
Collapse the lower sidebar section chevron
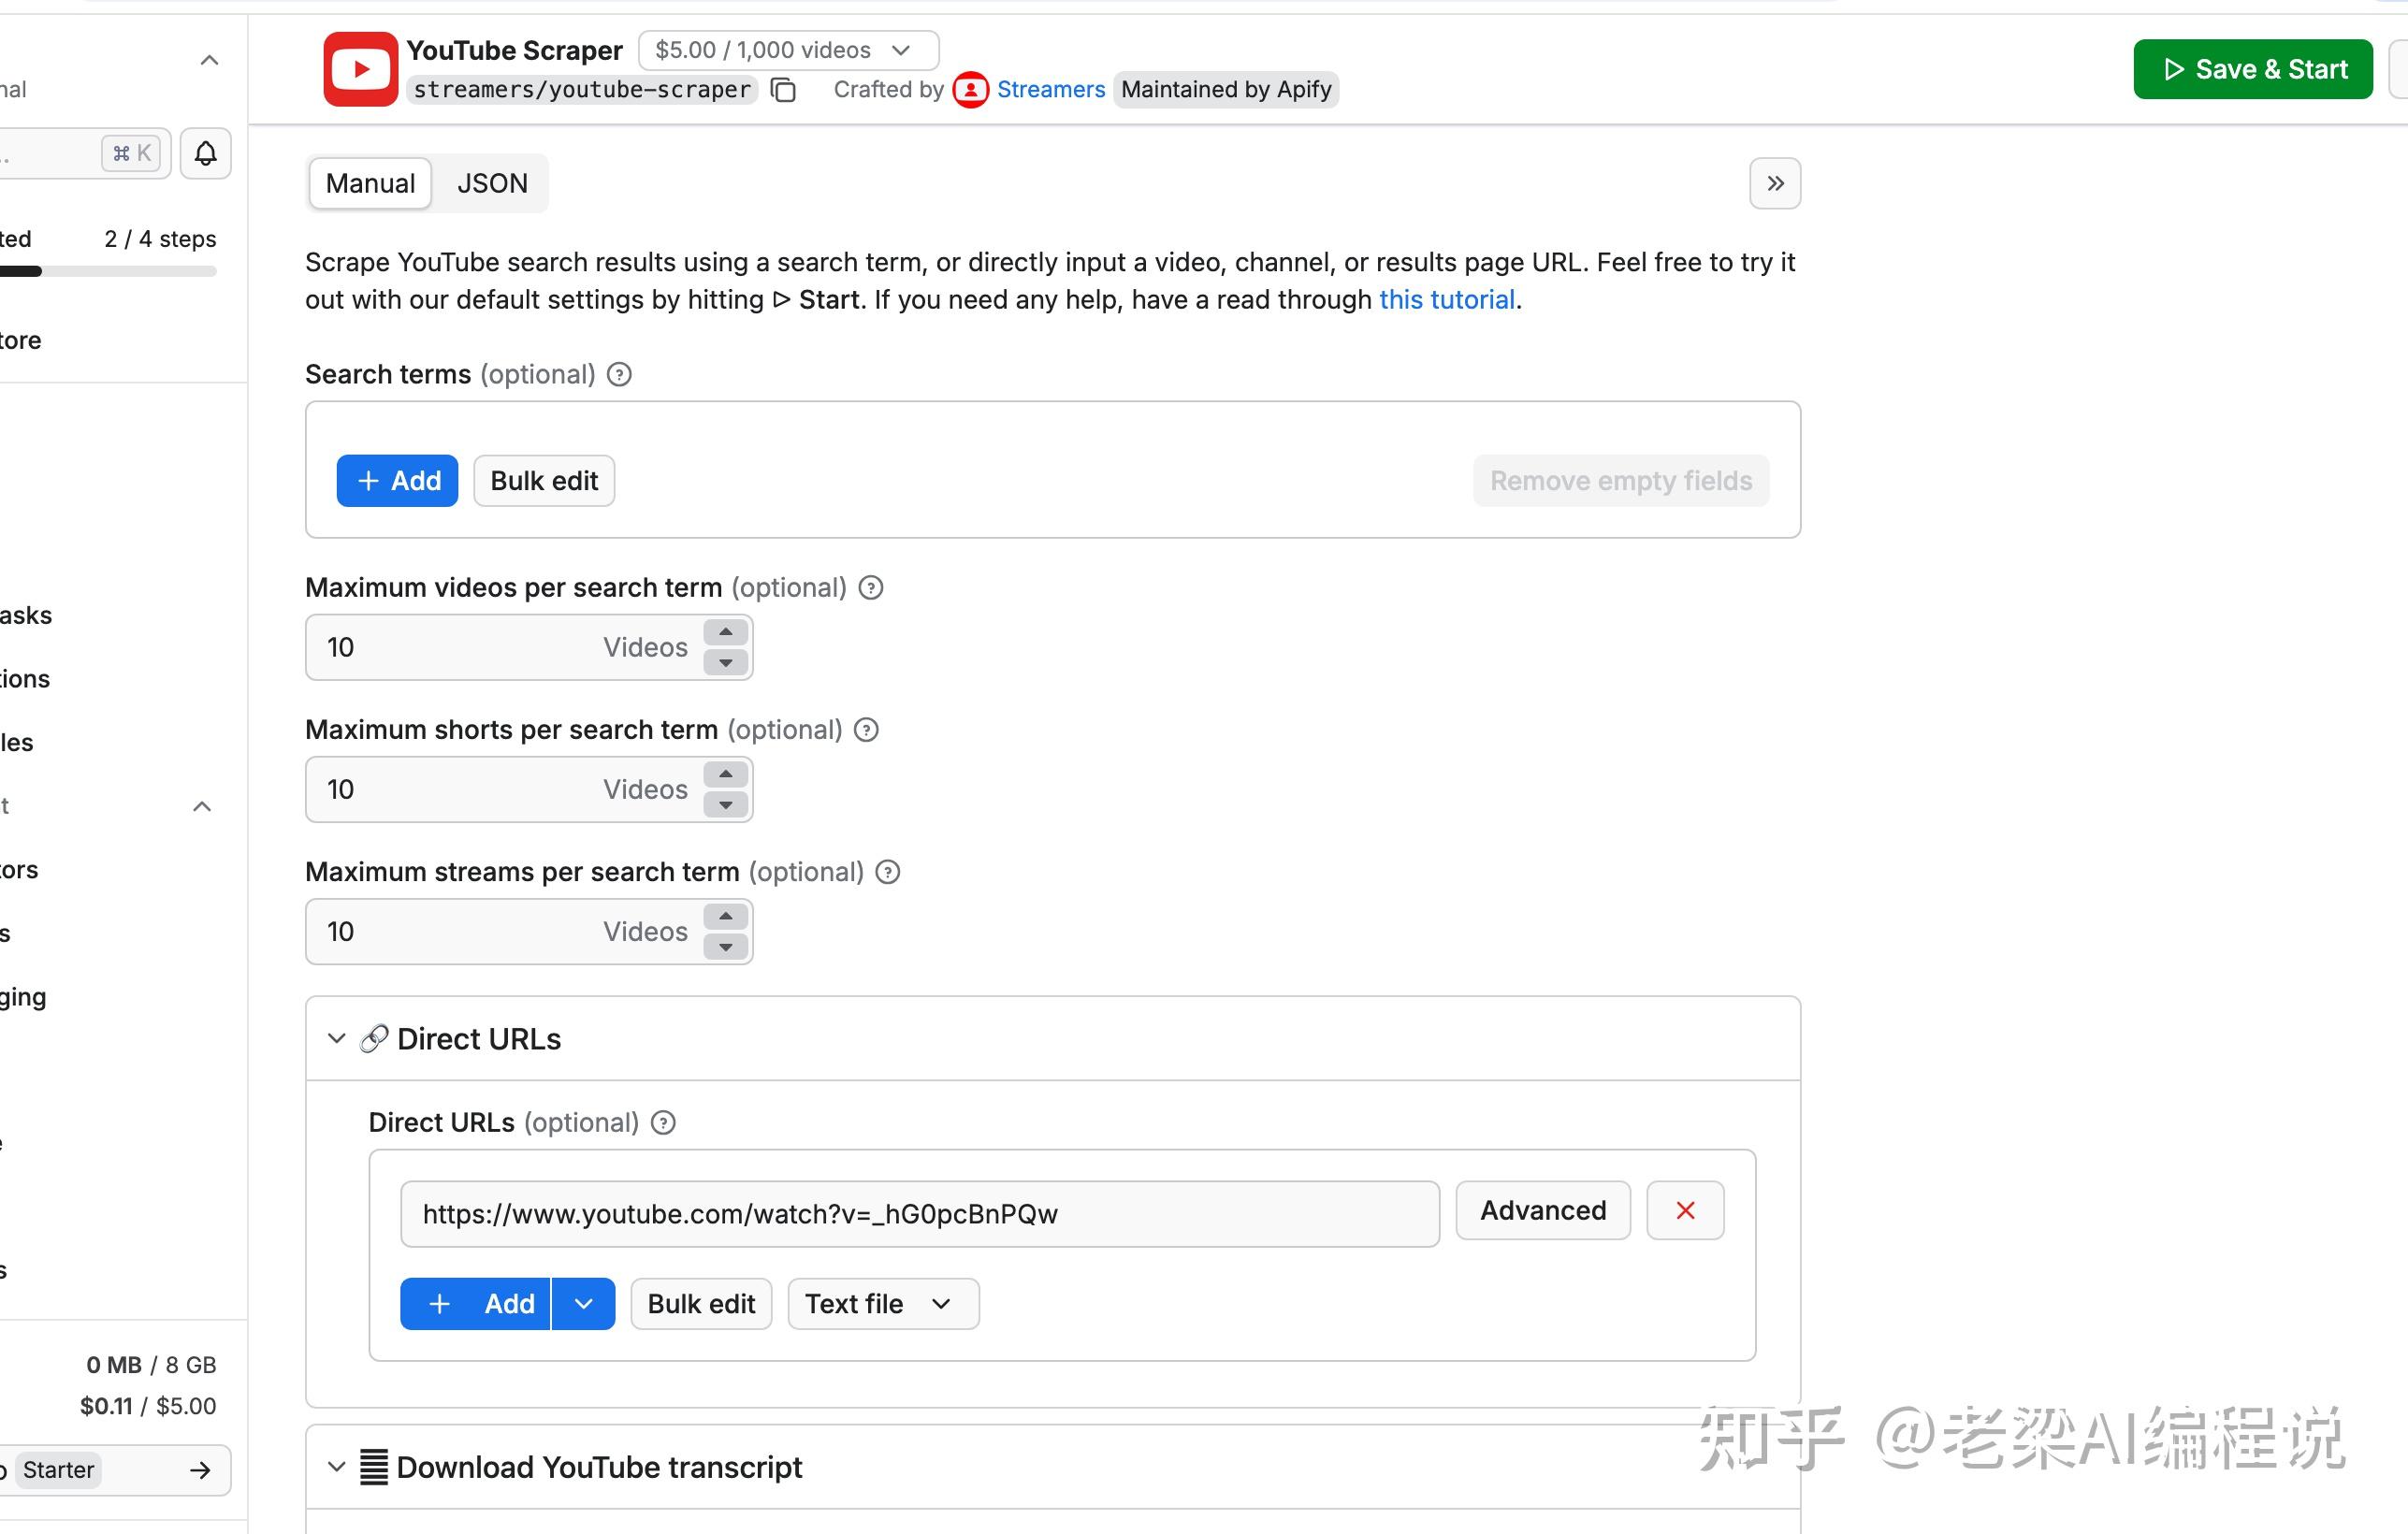pyautogui.click(x=202, y=806)
